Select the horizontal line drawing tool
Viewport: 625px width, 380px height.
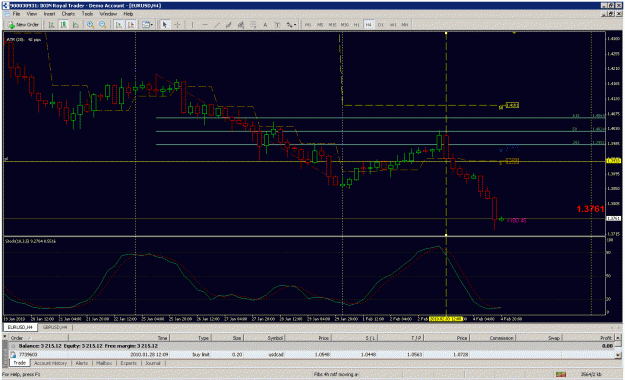click(x=204, y=25)
